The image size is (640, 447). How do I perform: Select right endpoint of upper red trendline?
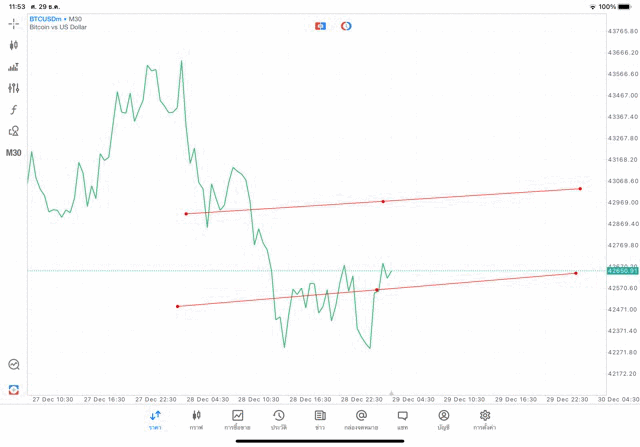coord(580,188)
